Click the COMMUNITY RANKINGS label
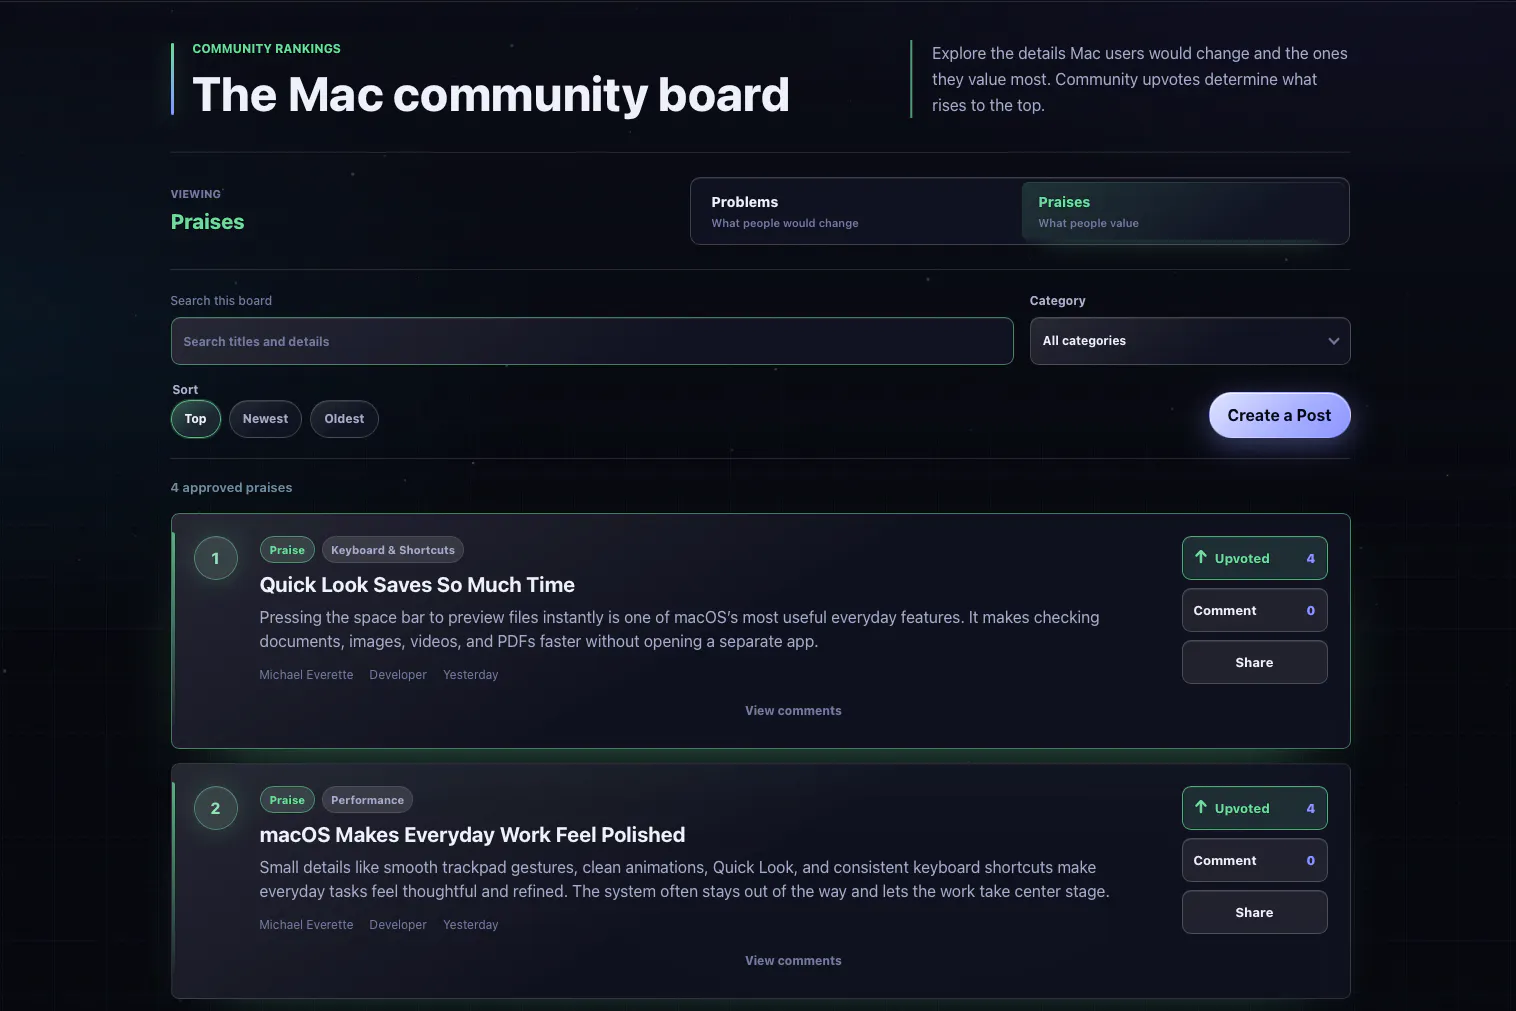This screenshot has height=1011, width=1516. pos(266,49)
